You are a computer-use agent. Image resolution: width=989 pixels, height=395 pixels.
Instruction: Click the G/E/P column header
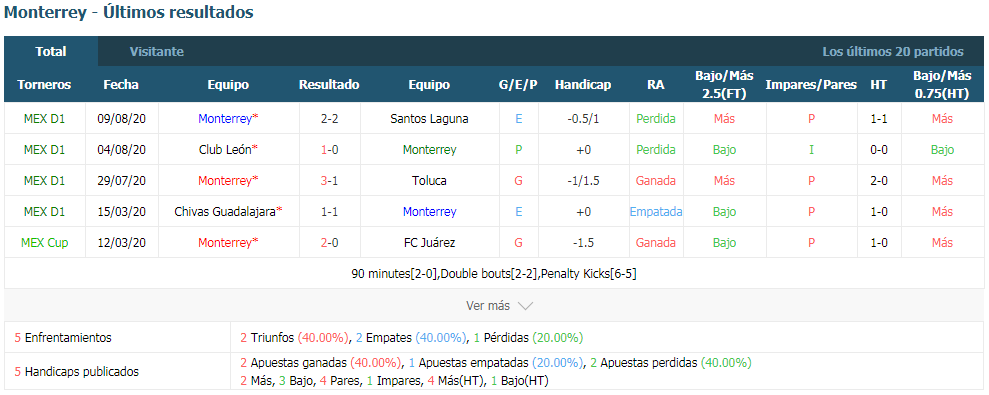[518, 85]
